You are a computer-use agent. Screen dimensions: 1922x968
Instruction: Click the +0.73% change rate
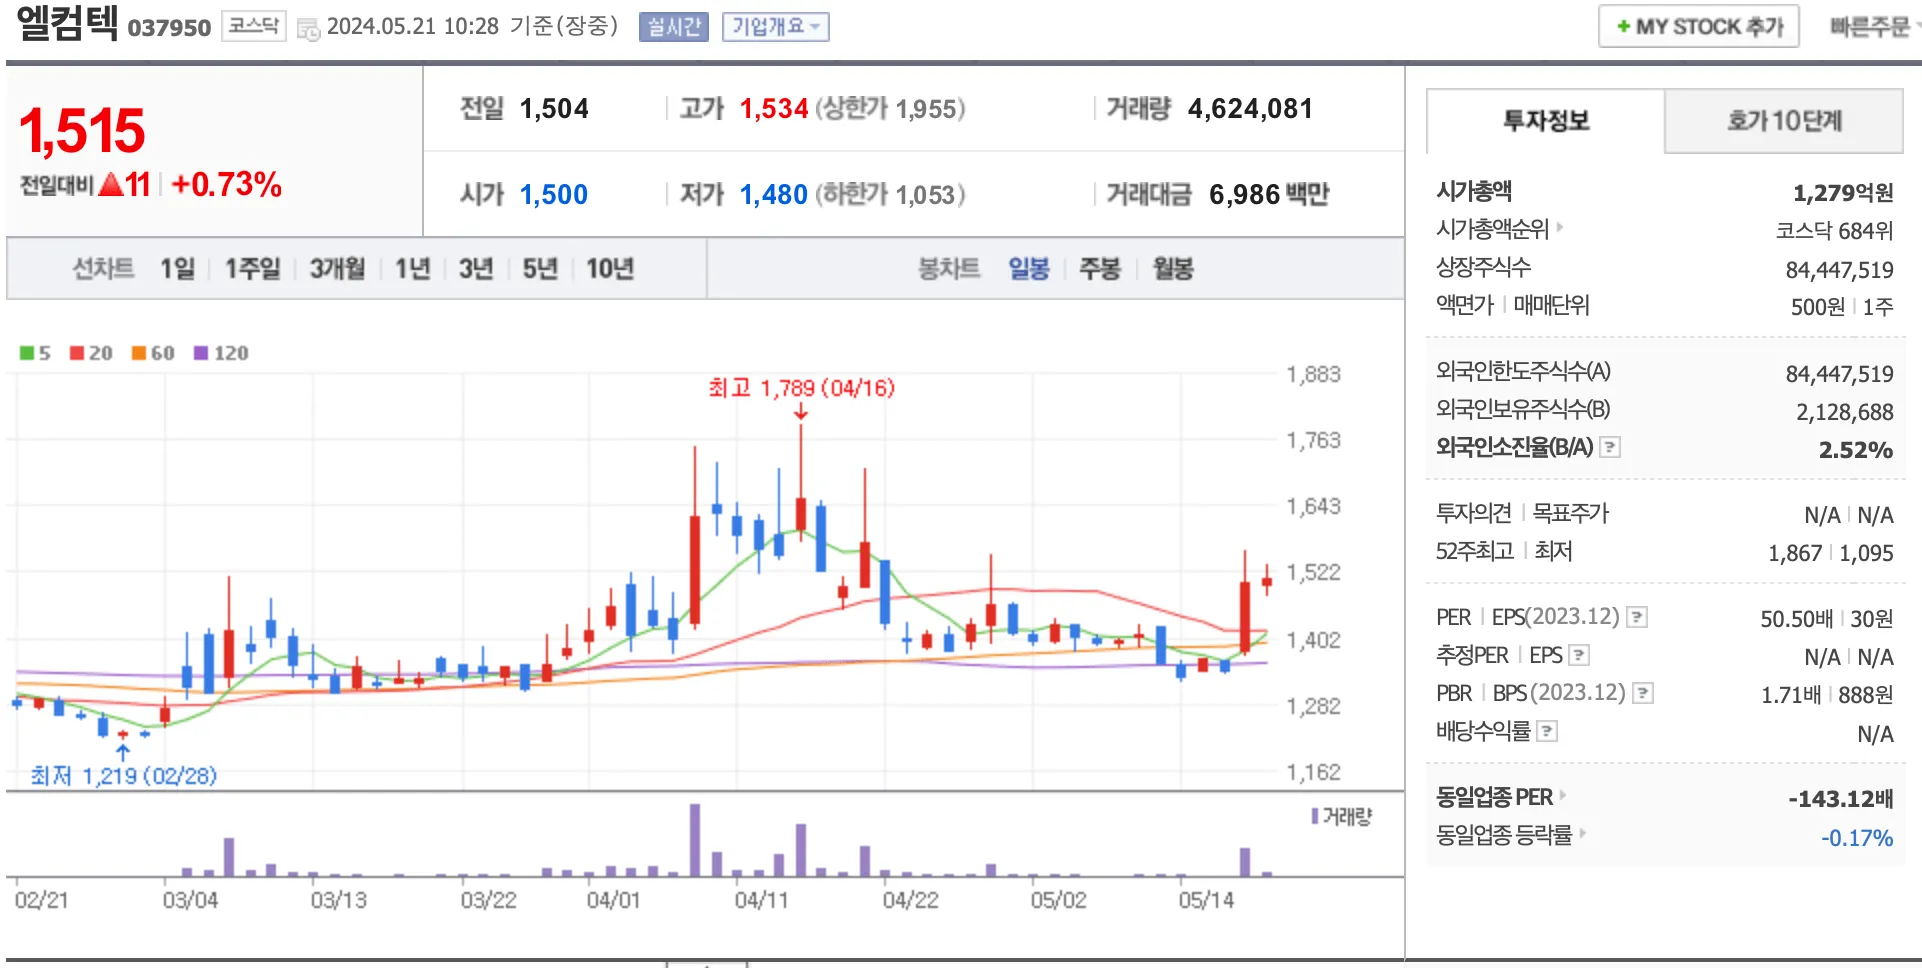tap(227, 184)
